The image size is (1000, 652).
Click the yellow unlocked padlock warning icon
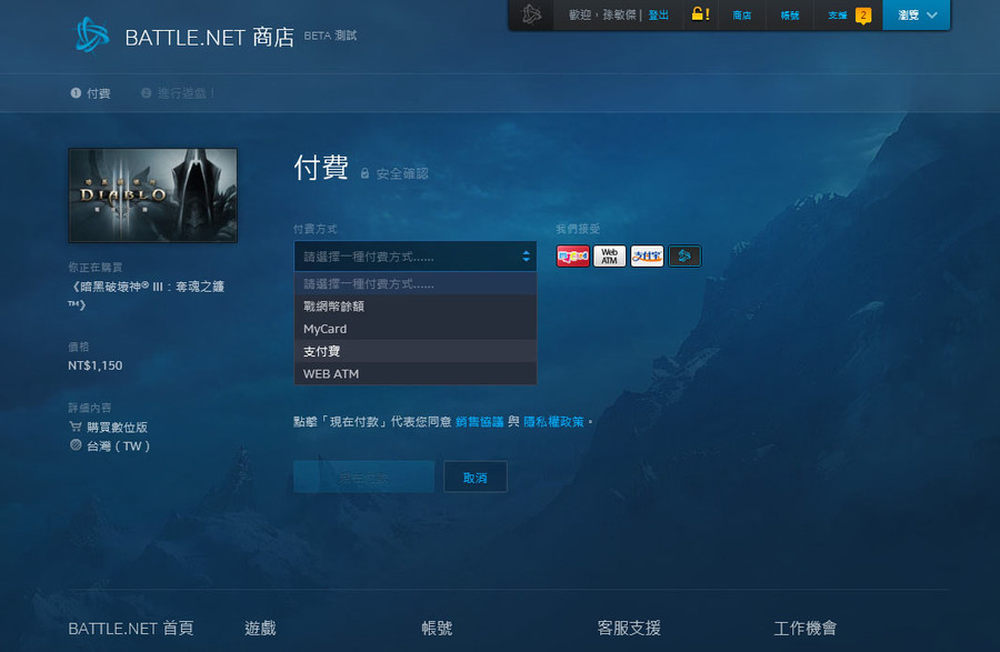tap(700, 14)
